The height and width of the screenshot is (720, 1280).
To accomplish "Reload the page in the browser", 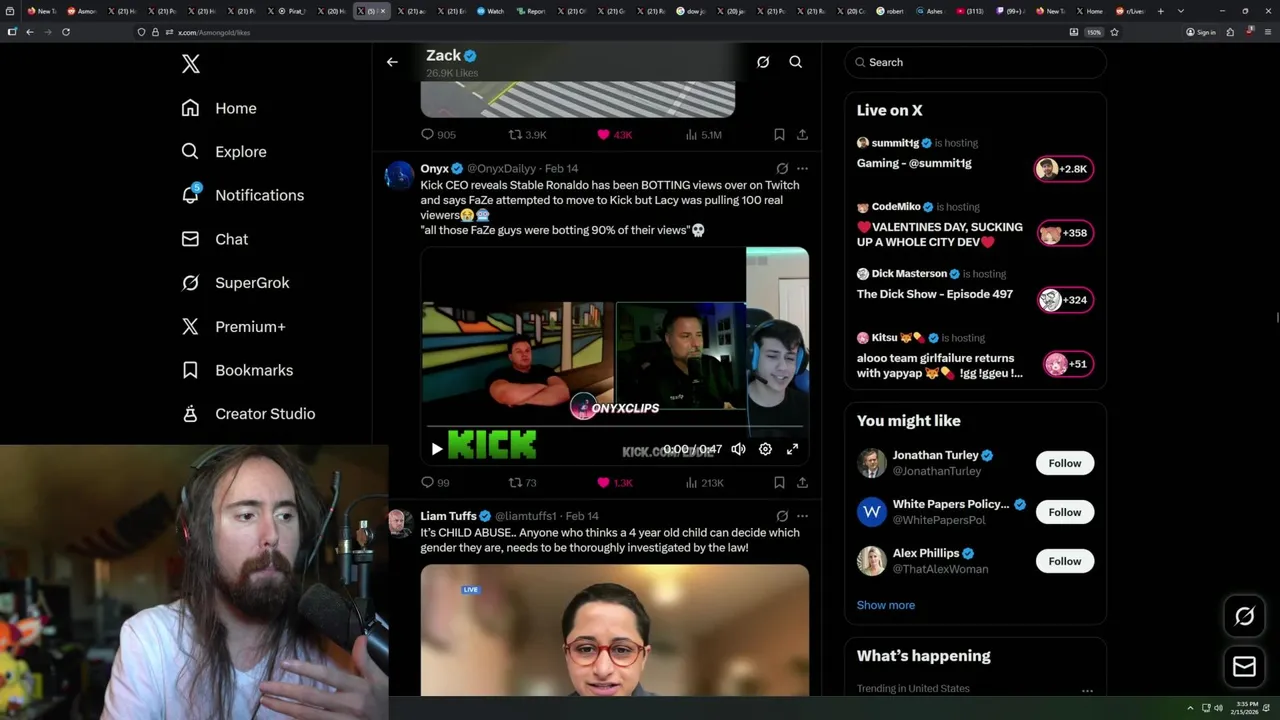I will point(66,32).
